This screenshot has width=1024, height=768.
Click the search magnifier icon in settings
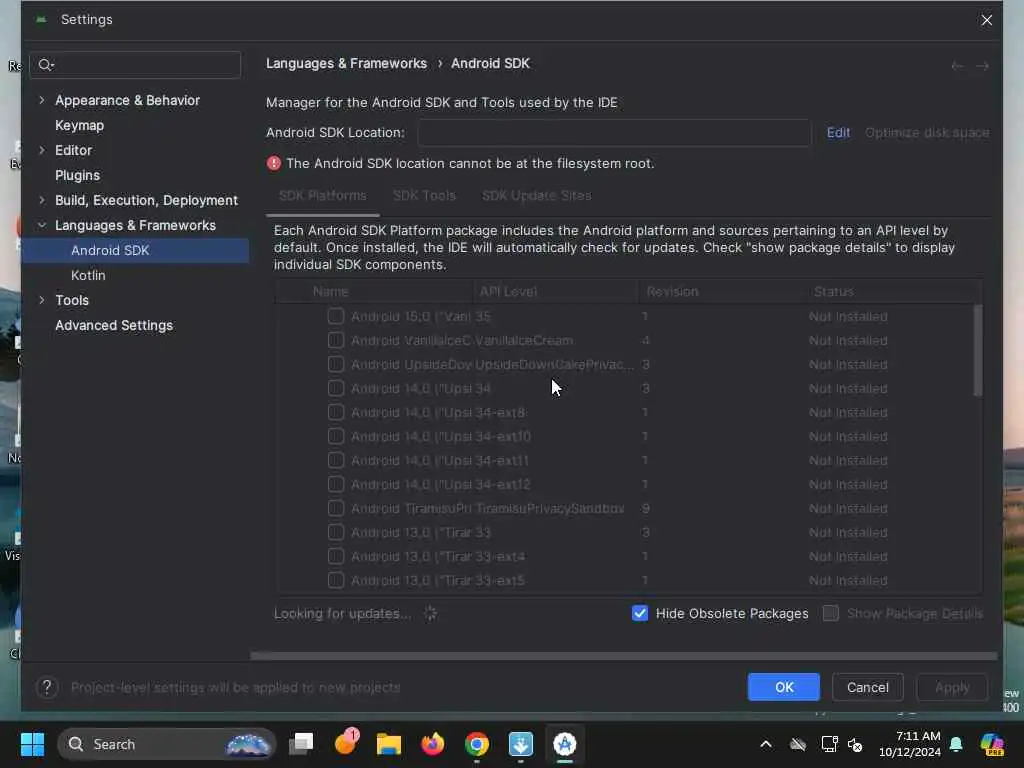point(45,65)
